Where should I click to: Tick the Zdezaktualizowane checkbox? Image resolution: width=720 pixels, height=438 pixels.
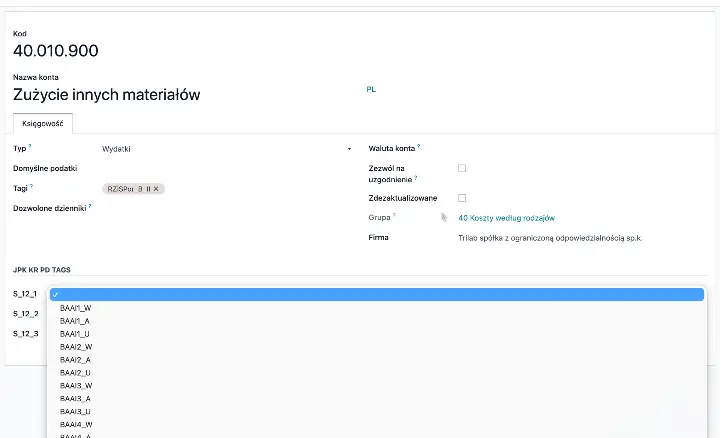pos(462,198)
